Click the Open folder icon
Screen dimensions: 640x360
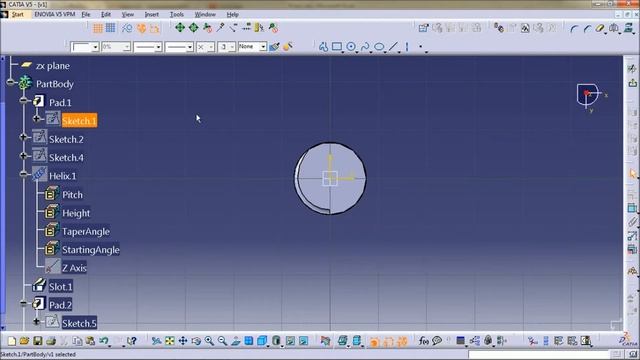click(24, 341)
